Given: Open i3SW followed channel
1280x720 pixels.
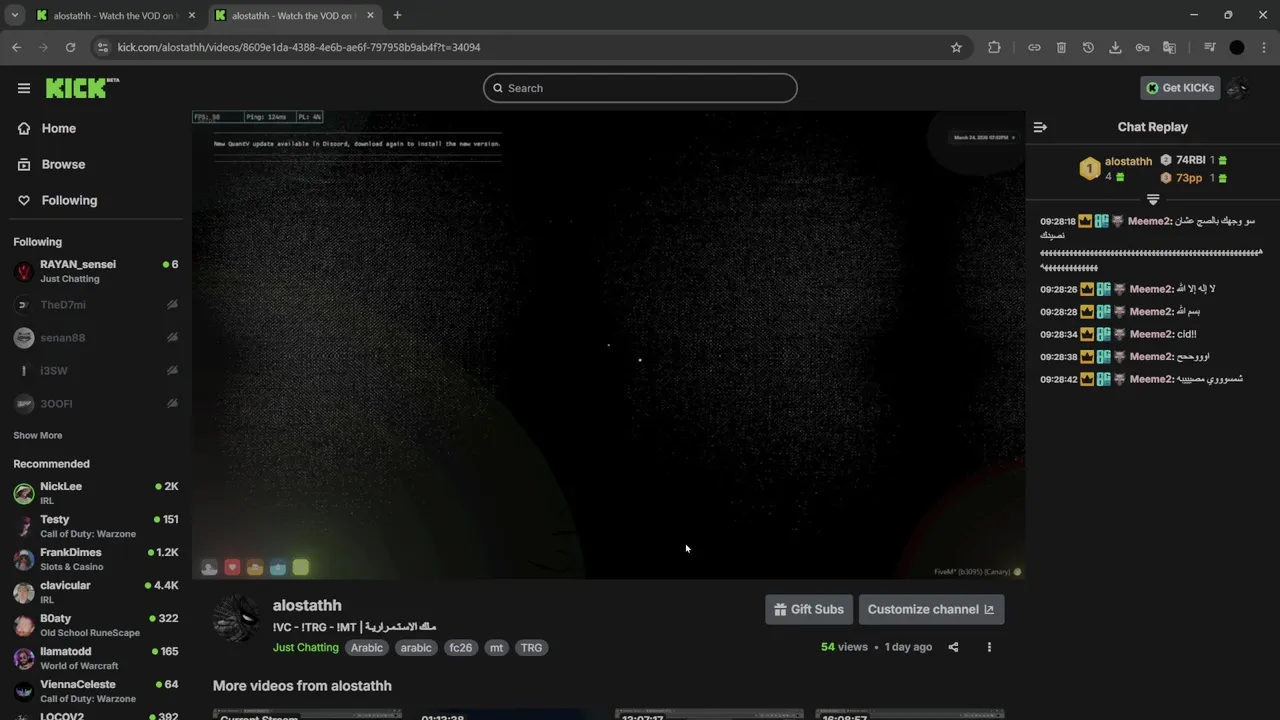Looking at the screenshot, I should 96,371.
